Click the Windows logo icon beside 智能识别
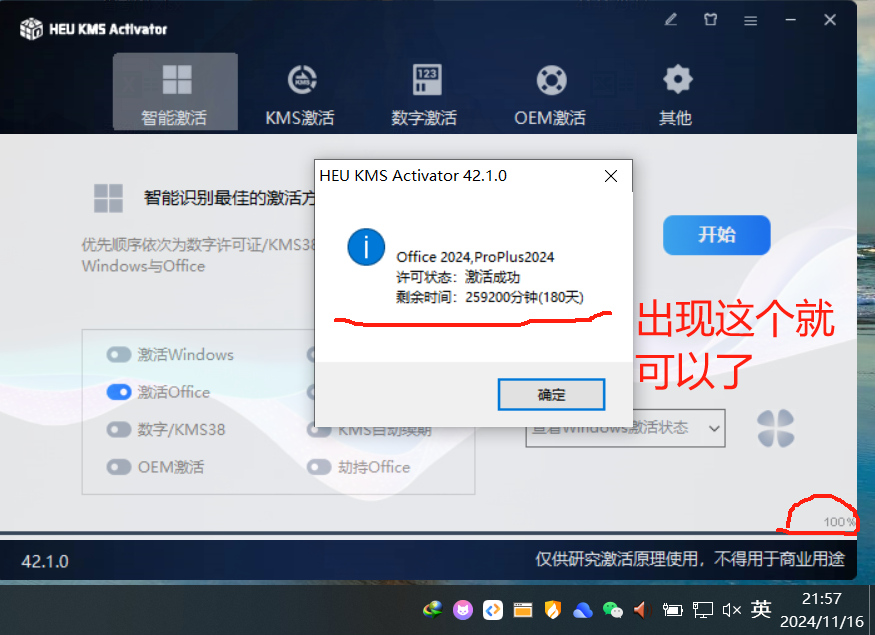The image size is (875, 635). point(108,198)
